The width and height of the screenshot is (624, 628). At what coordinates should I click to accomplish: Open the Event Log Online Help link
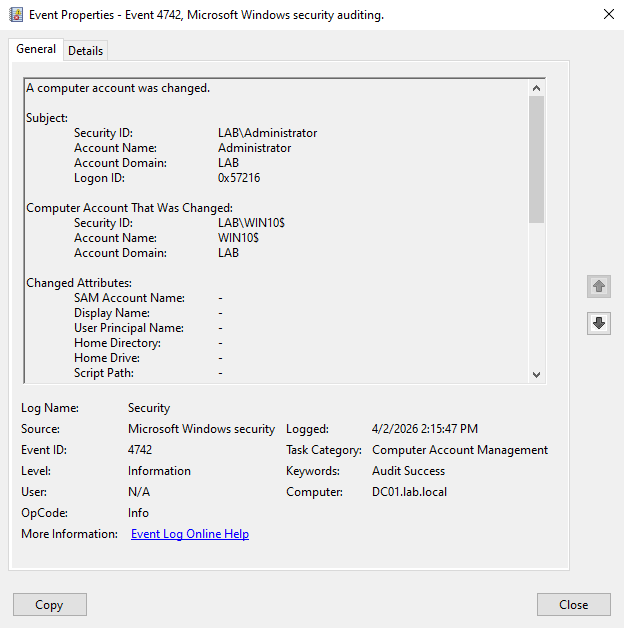(190, 534)
